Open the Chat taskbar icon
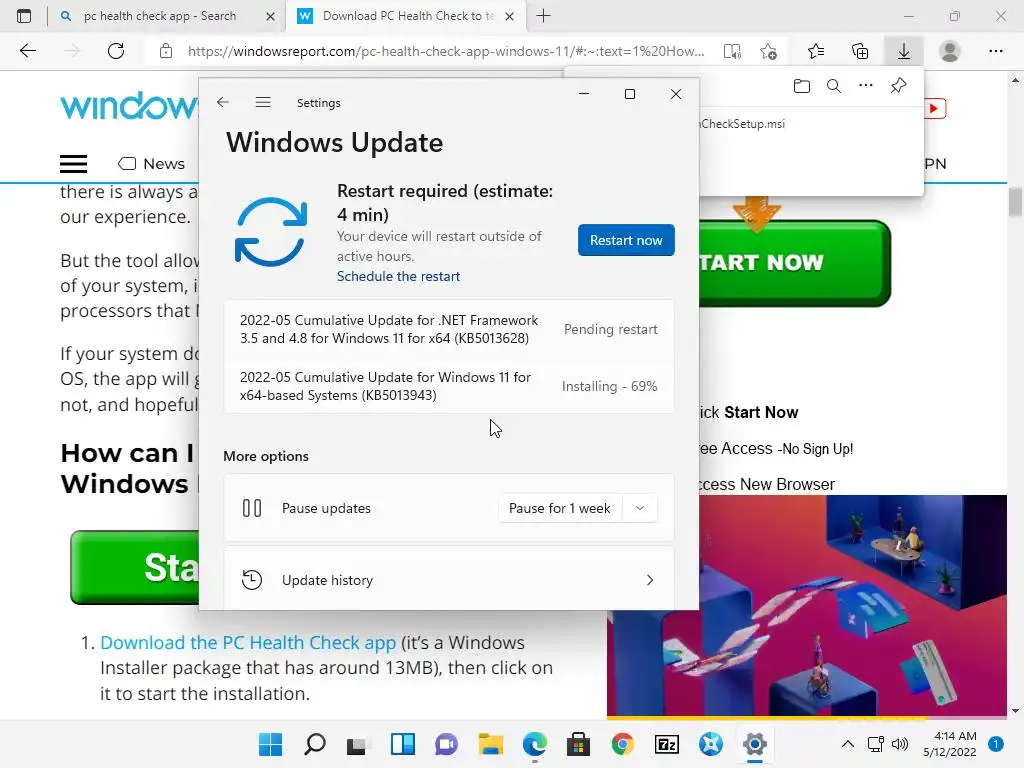The image size is (1024, 768). point(447,744)
